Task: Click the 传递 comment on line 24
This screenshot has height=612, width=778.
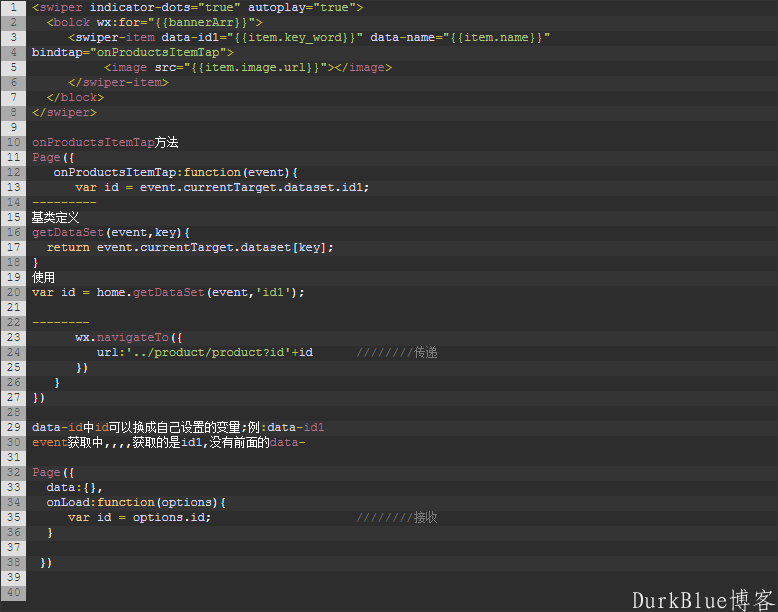Action: coord(397,352)
